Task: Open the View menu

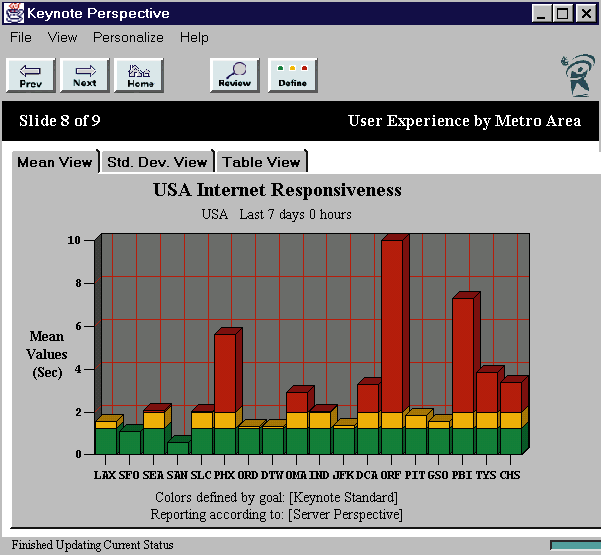Action: 62,38
